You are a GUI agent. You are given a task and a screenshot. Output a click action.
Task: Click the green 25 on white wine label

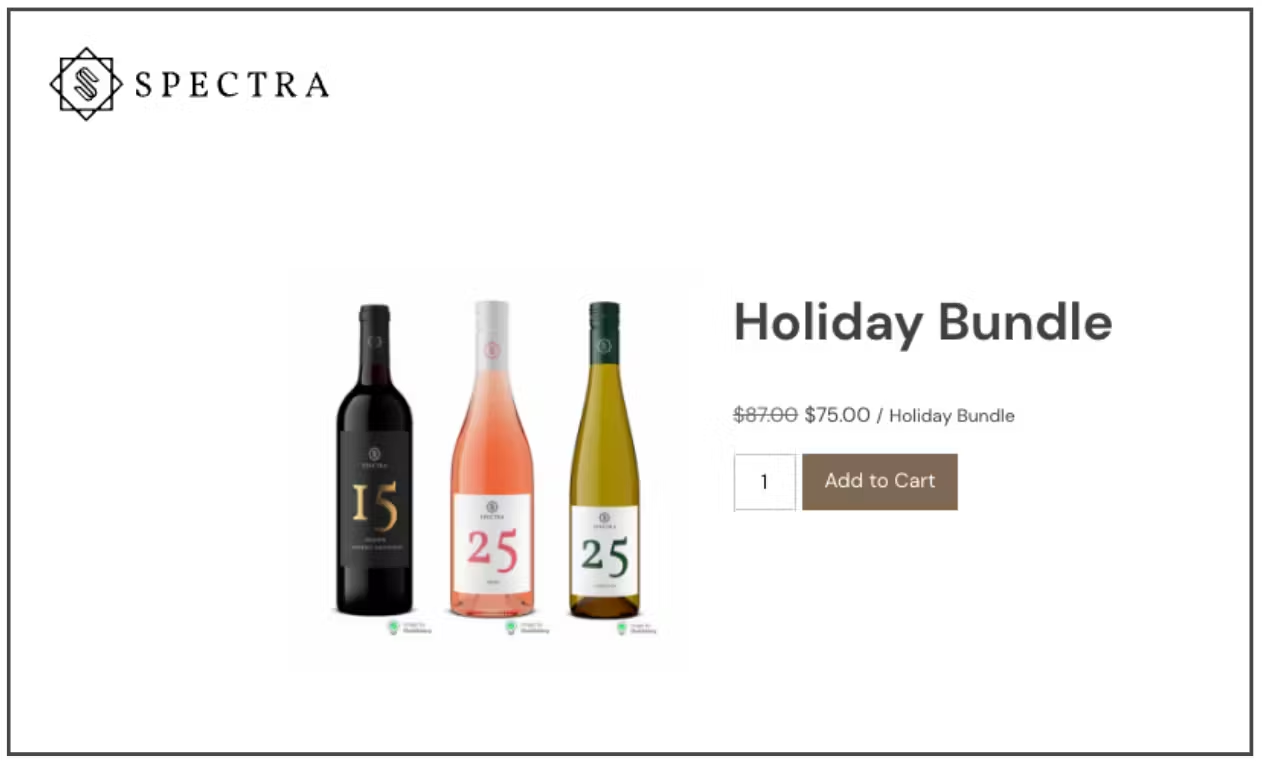point(605,556)
